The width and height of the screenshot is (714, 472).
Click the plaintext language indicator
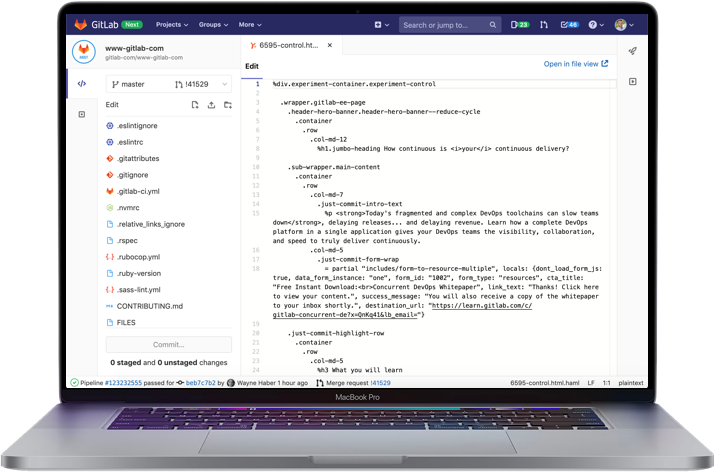pyautogui.click(x=631, y=383)
